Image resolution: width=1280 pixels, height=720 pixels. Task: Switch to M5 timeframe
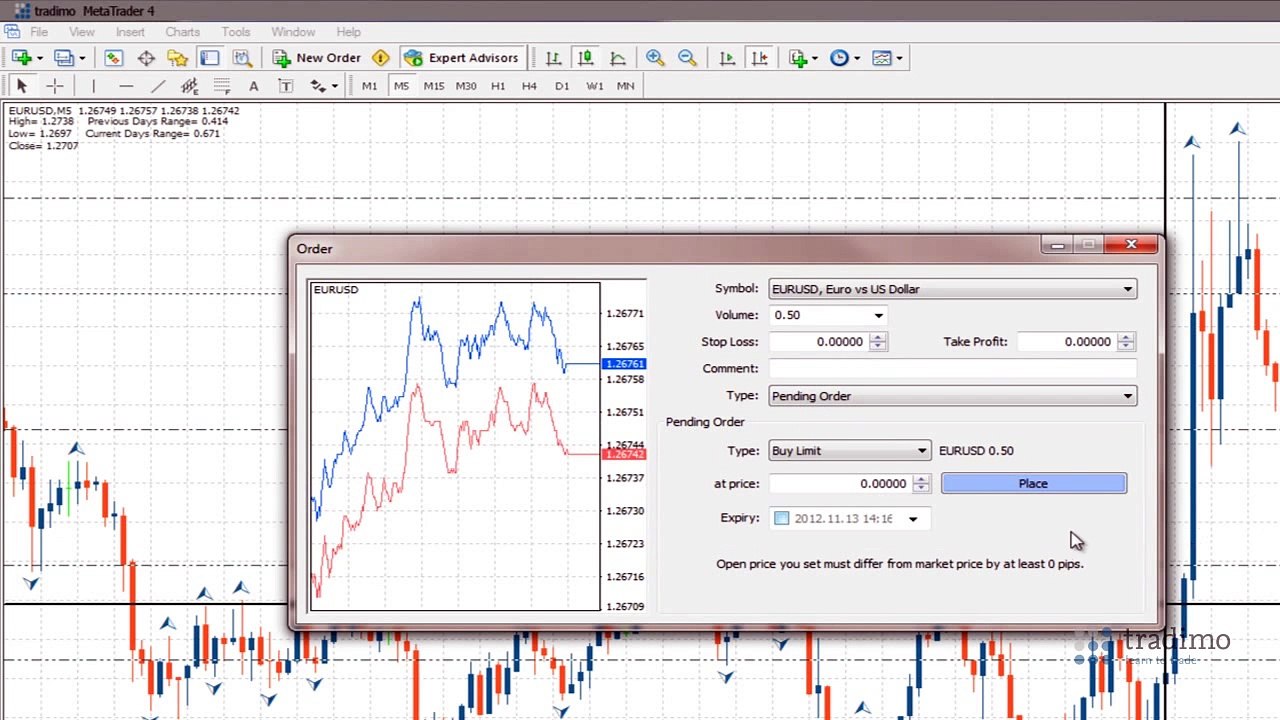pos(401,86)
